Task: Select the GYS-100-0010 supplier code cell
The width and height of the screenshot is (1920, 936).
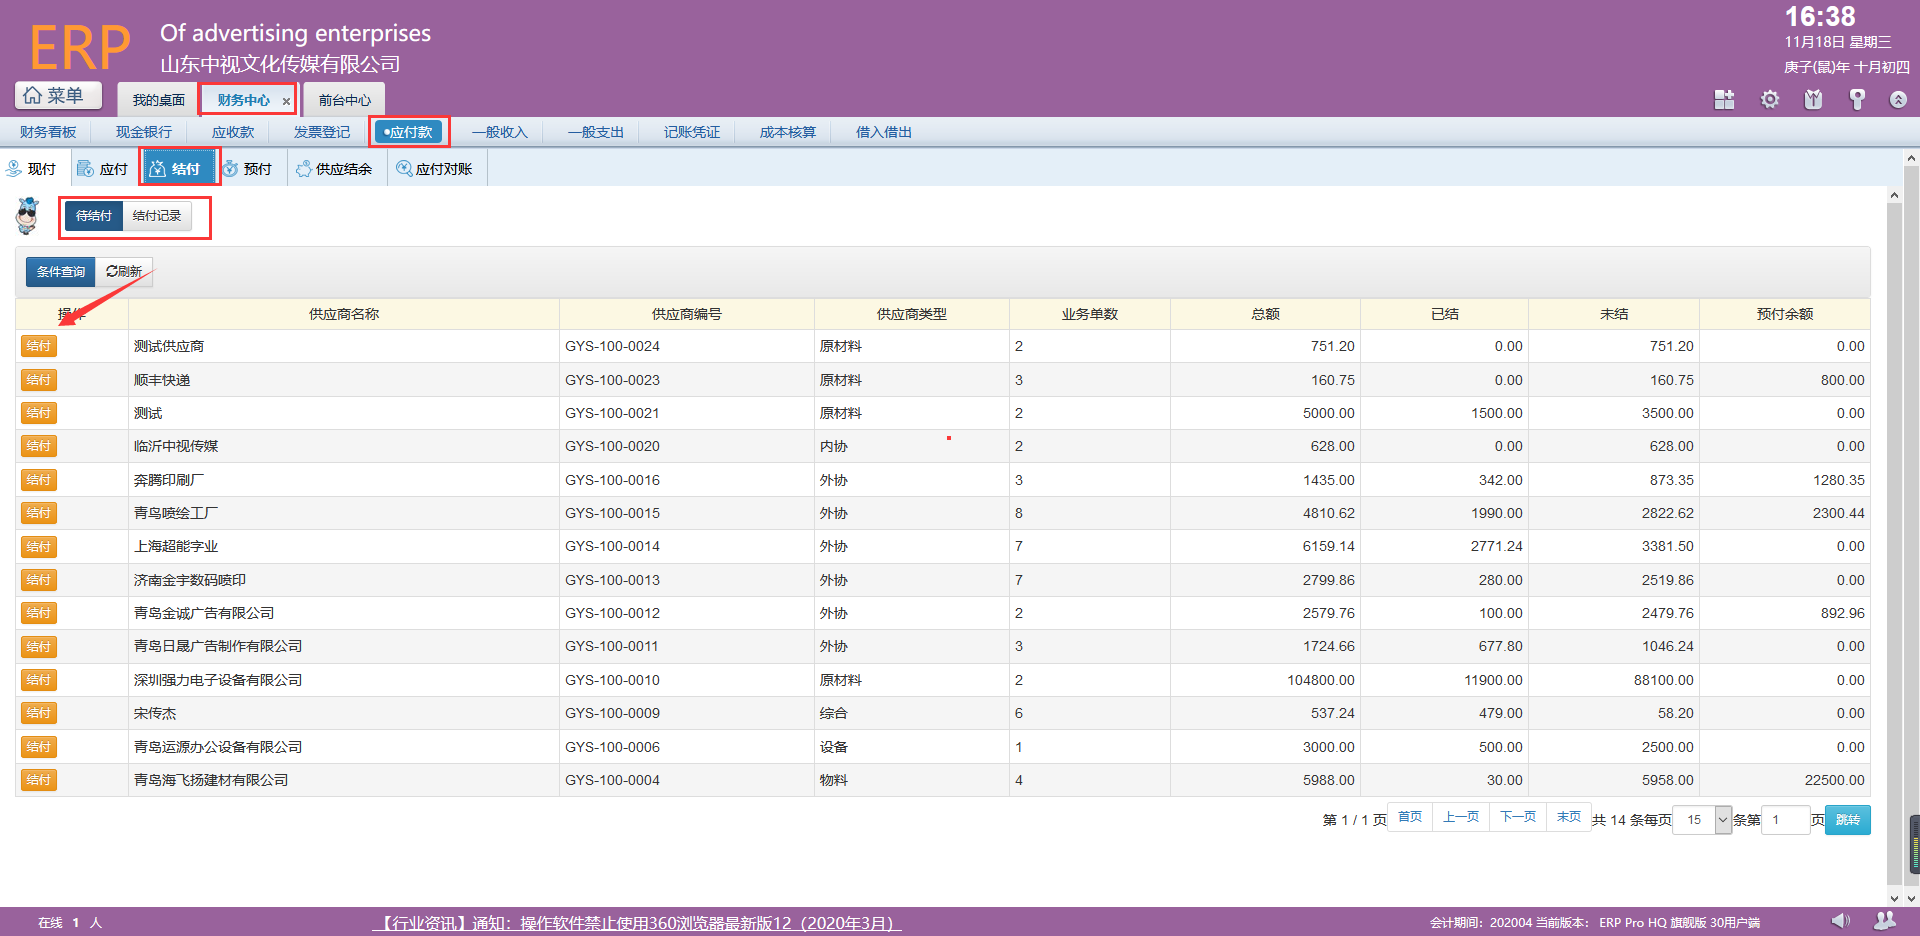Action: coord(687,680)
